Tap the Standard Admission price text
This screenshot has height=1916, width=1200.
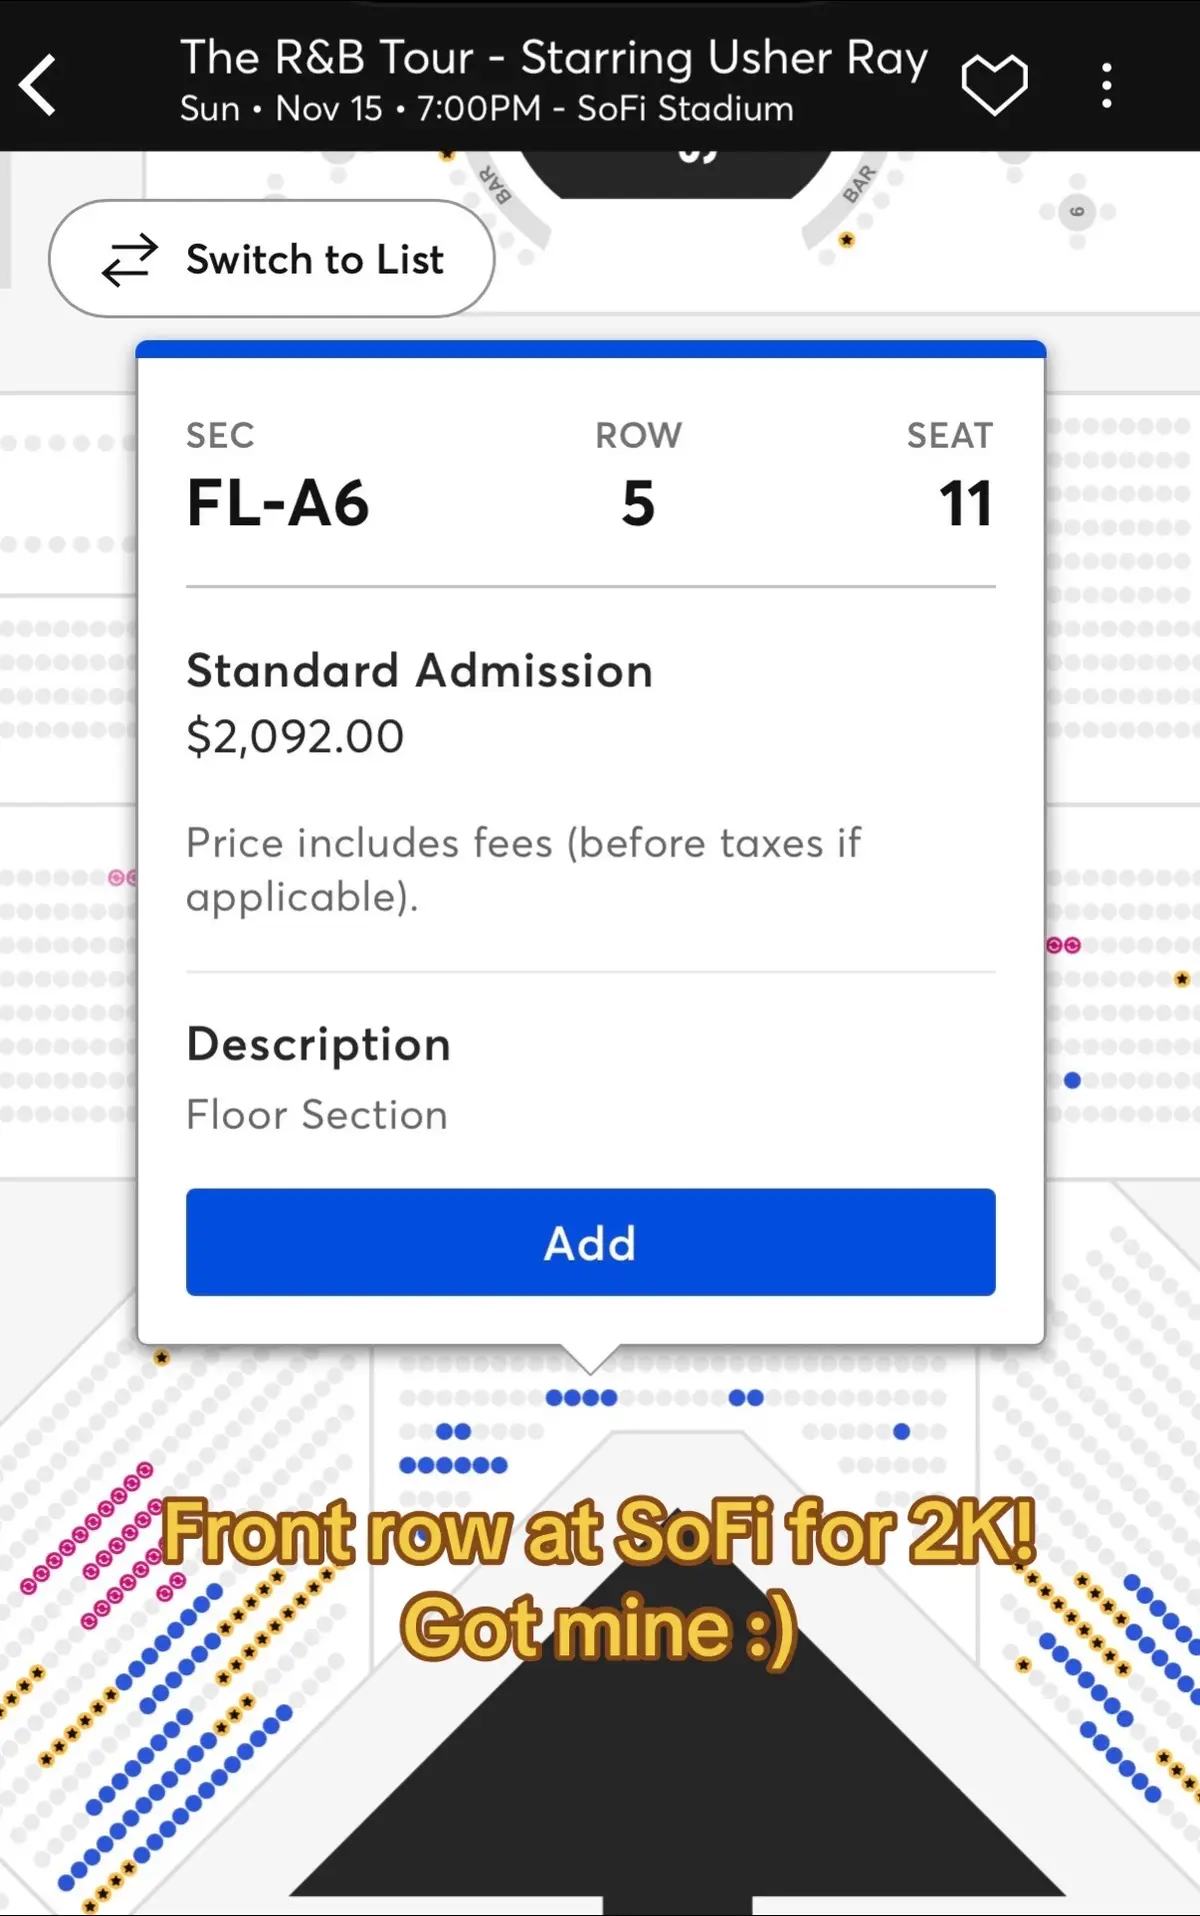[x=295, y=737]
